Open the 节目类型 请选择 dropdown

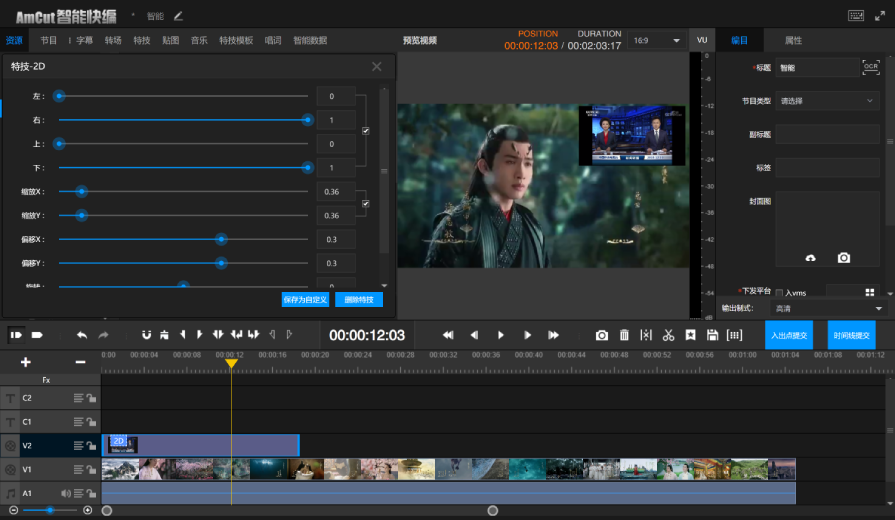click(827, 101)
